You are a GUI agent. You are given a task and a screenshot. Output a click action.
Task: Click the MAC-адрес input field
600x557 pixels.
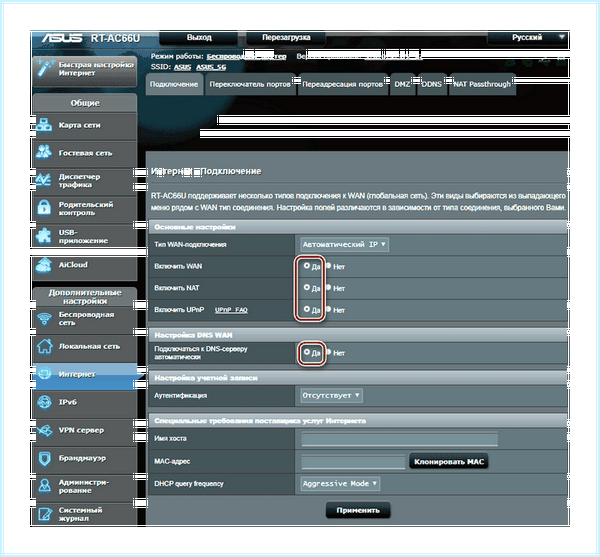pyautogui.click(x=353, y=462)
